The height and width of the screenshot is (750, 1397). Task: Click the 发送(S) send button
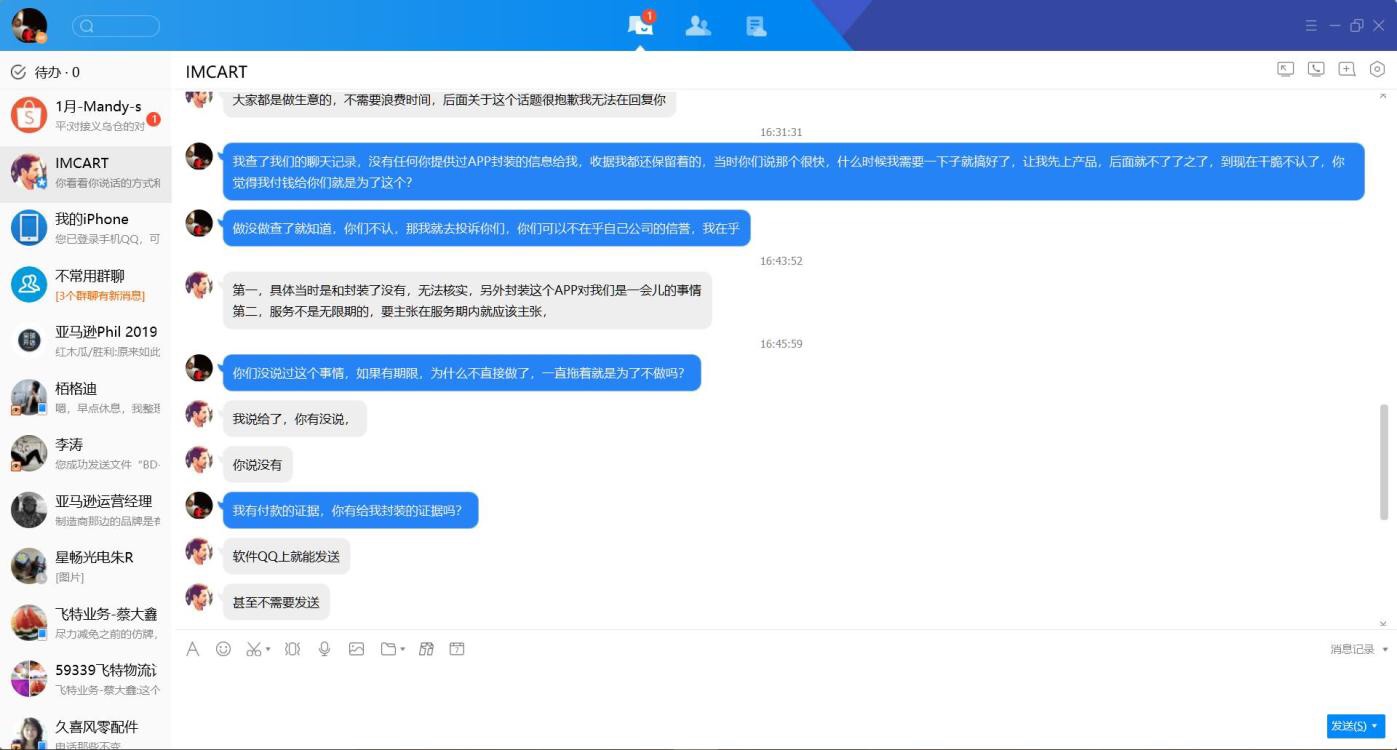click(x=1348, y=726)
